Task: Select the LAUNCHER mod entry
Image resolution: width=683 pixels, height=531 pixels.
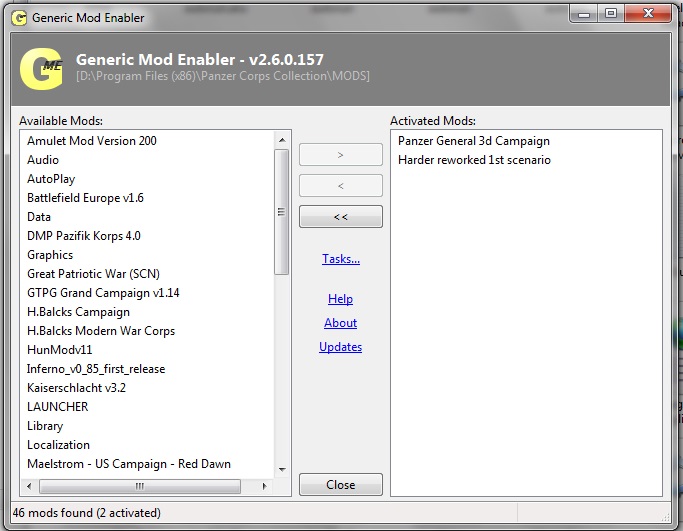Action: click(x=57, y=407)
